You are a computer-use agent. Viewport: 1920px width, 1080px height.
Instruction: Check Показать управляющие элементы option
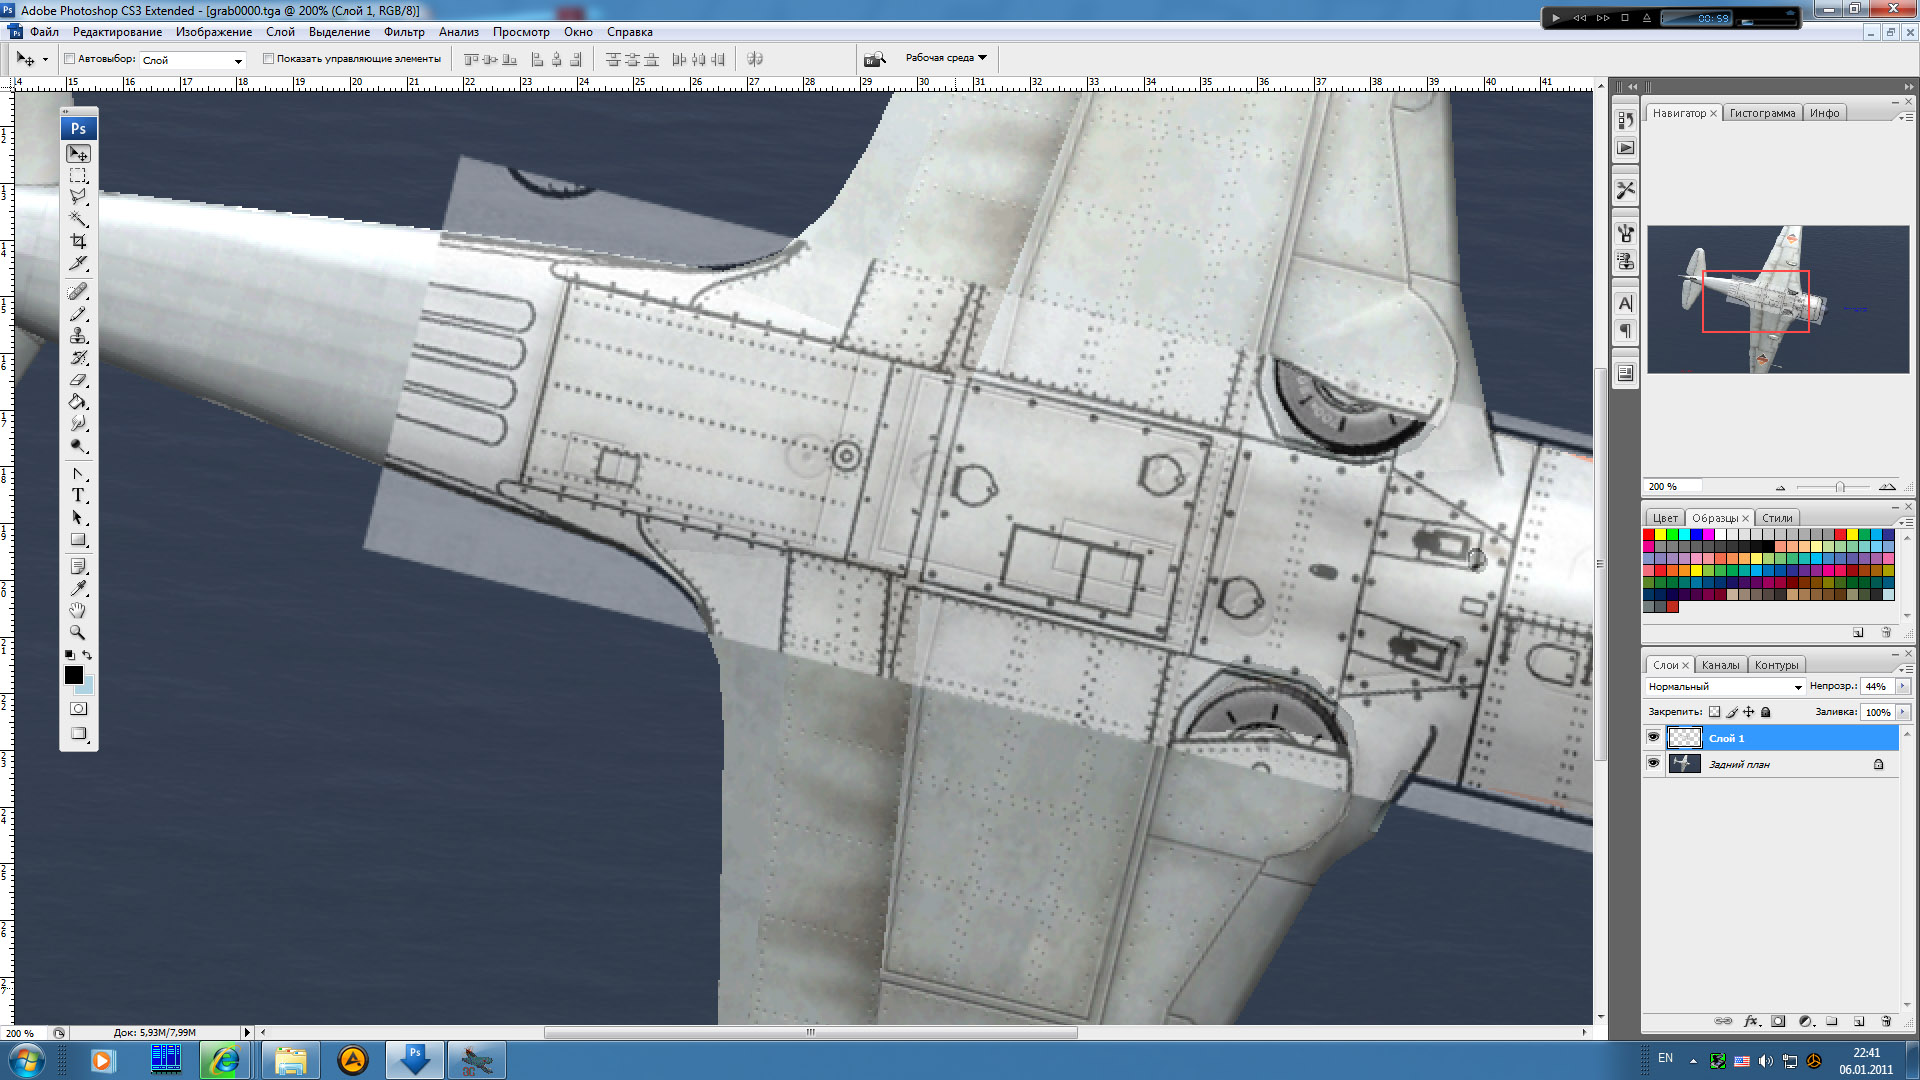point(268,59)
